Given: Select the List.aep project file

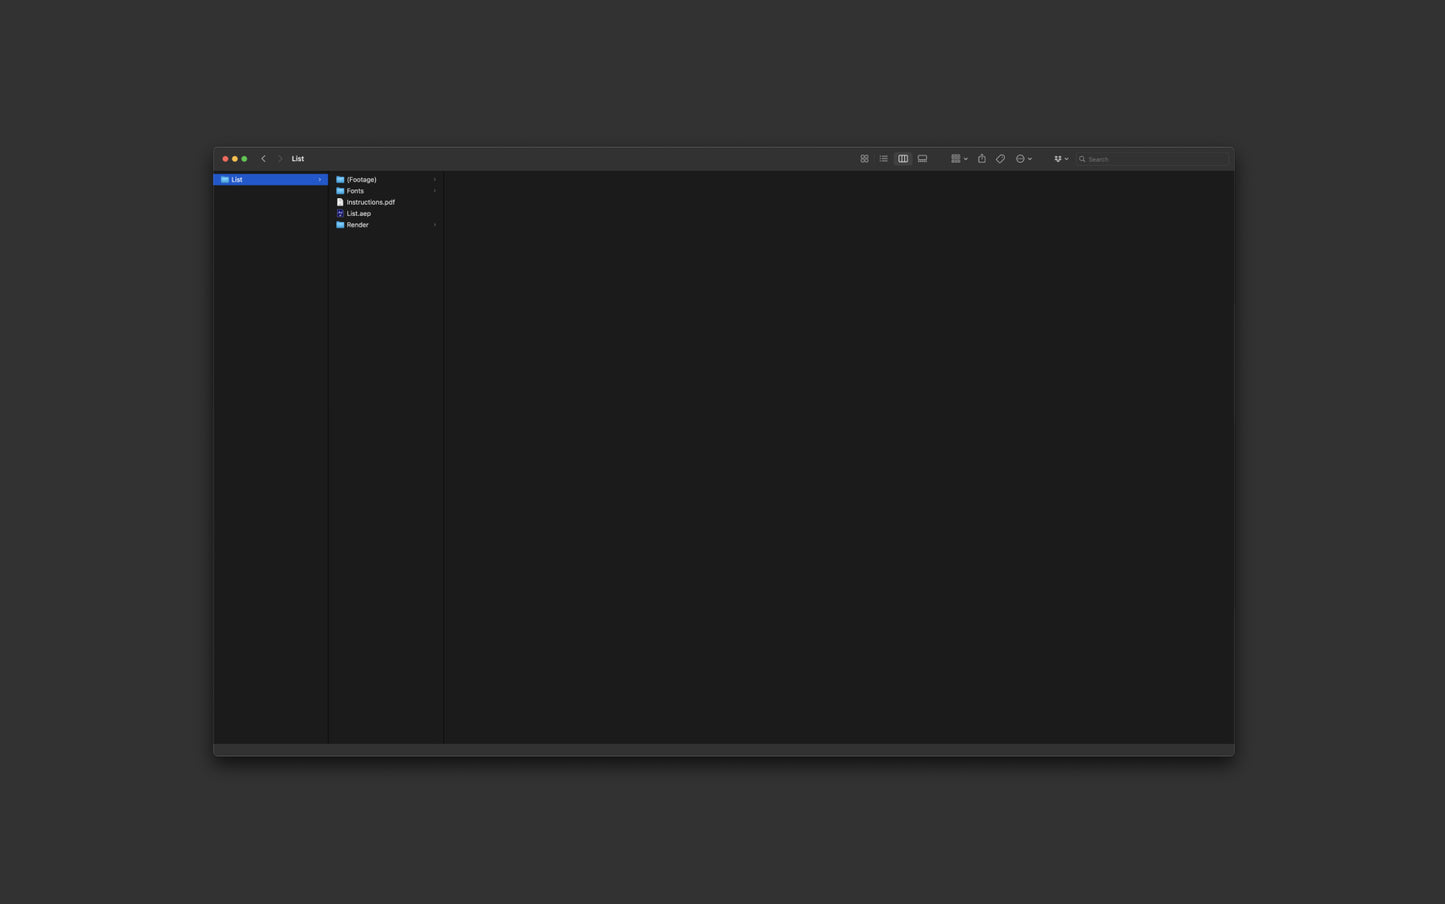Looking at the screenshot, I should tap(386, 214).
